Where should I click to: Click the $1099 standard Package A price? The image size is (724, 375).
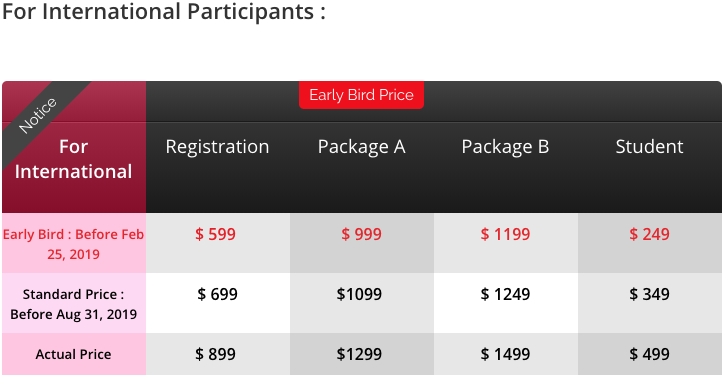359,294
